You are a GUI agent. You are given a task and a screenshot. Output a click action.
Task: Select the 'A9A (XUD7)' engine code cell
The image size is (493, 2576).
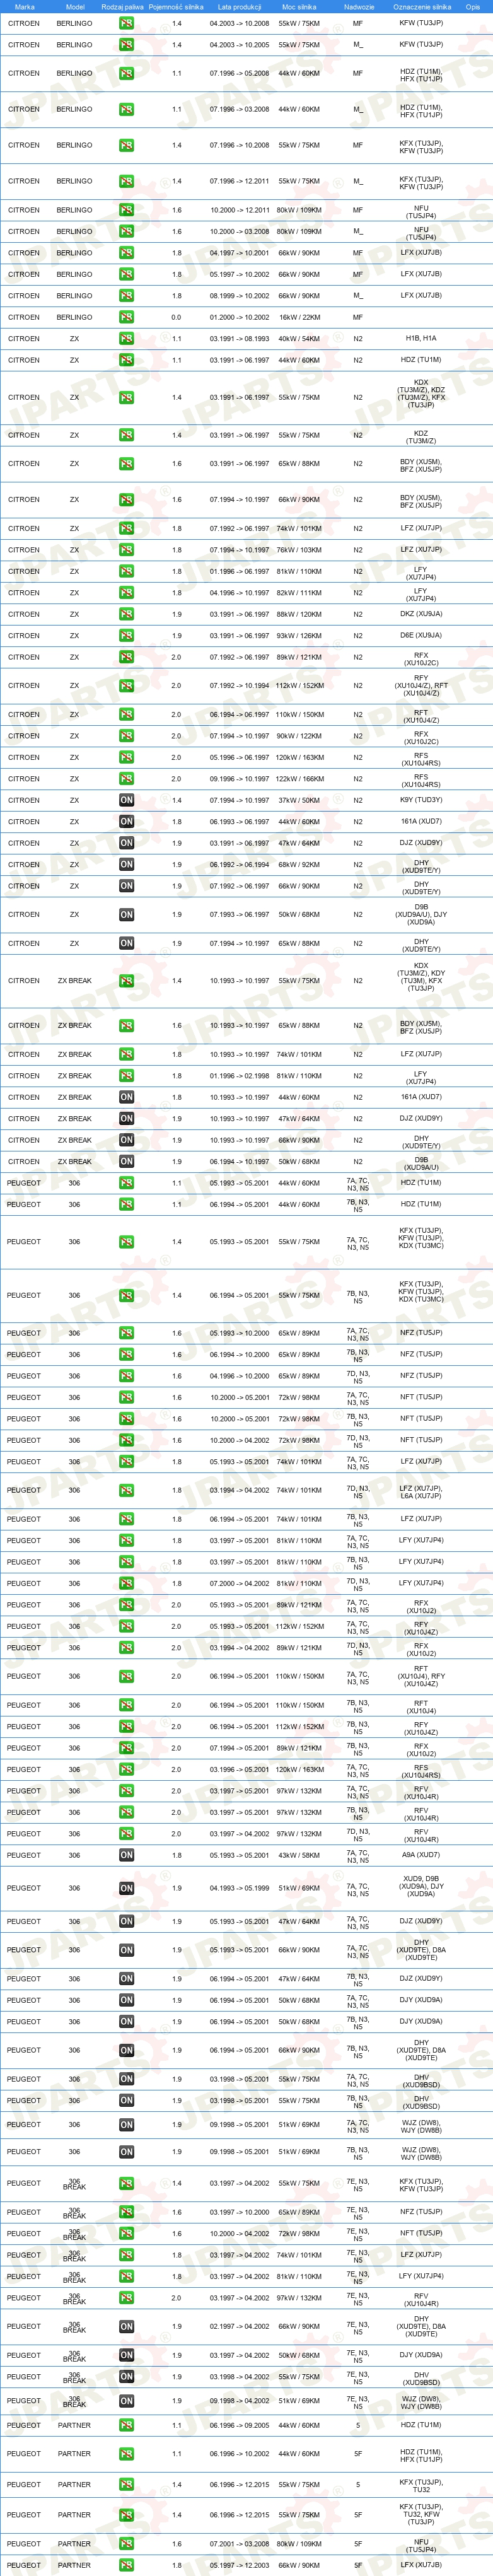pyautogui.click(x=421, y=1855)
